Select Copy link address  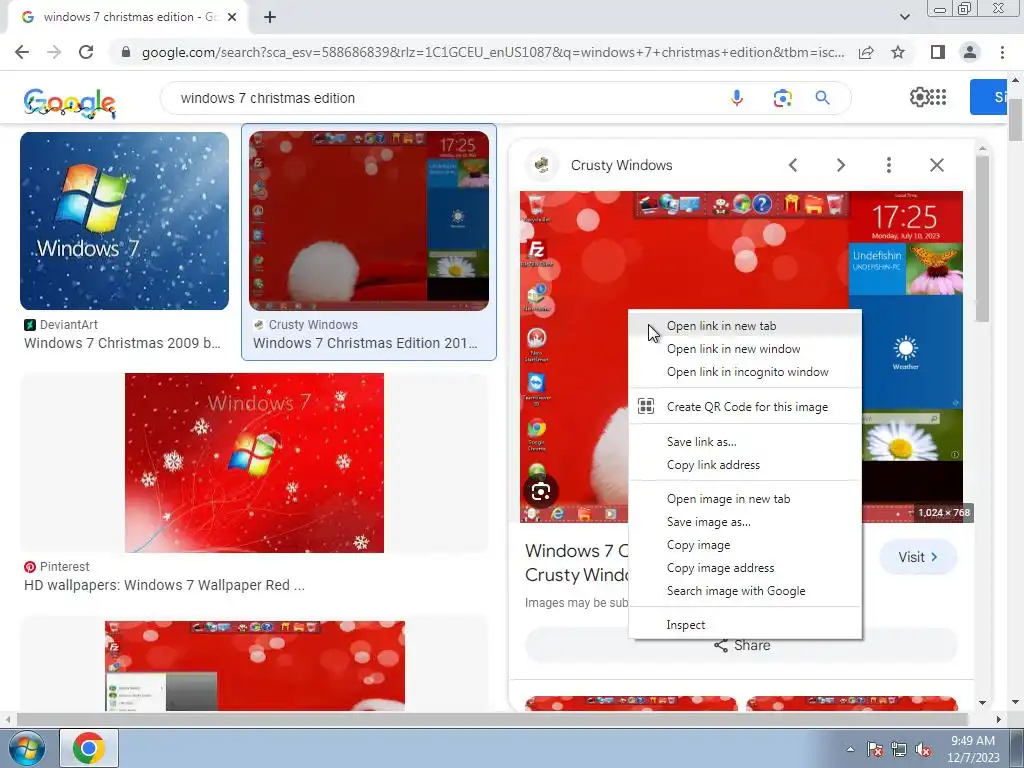coord(745,465)
